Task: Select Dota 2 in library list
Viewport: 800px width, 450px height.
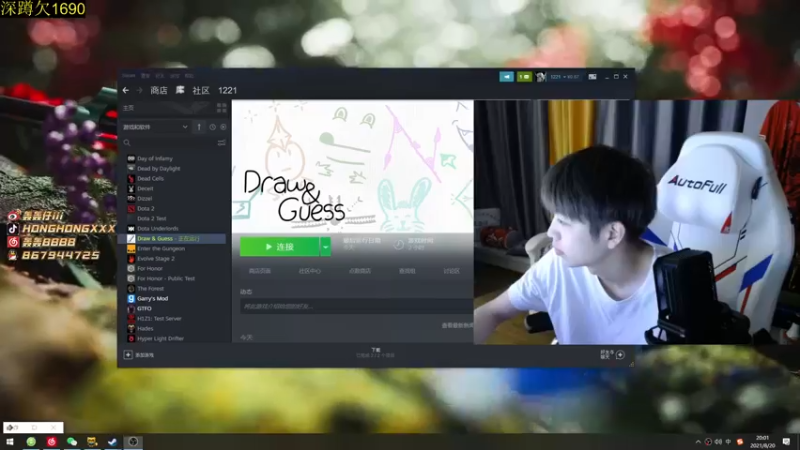Action: [x=145, y=209]
